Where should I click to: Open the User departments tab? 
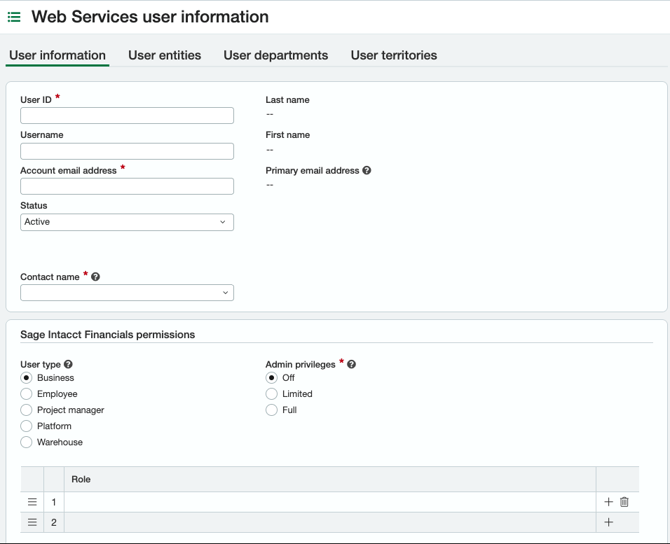[x=275, y=55]
